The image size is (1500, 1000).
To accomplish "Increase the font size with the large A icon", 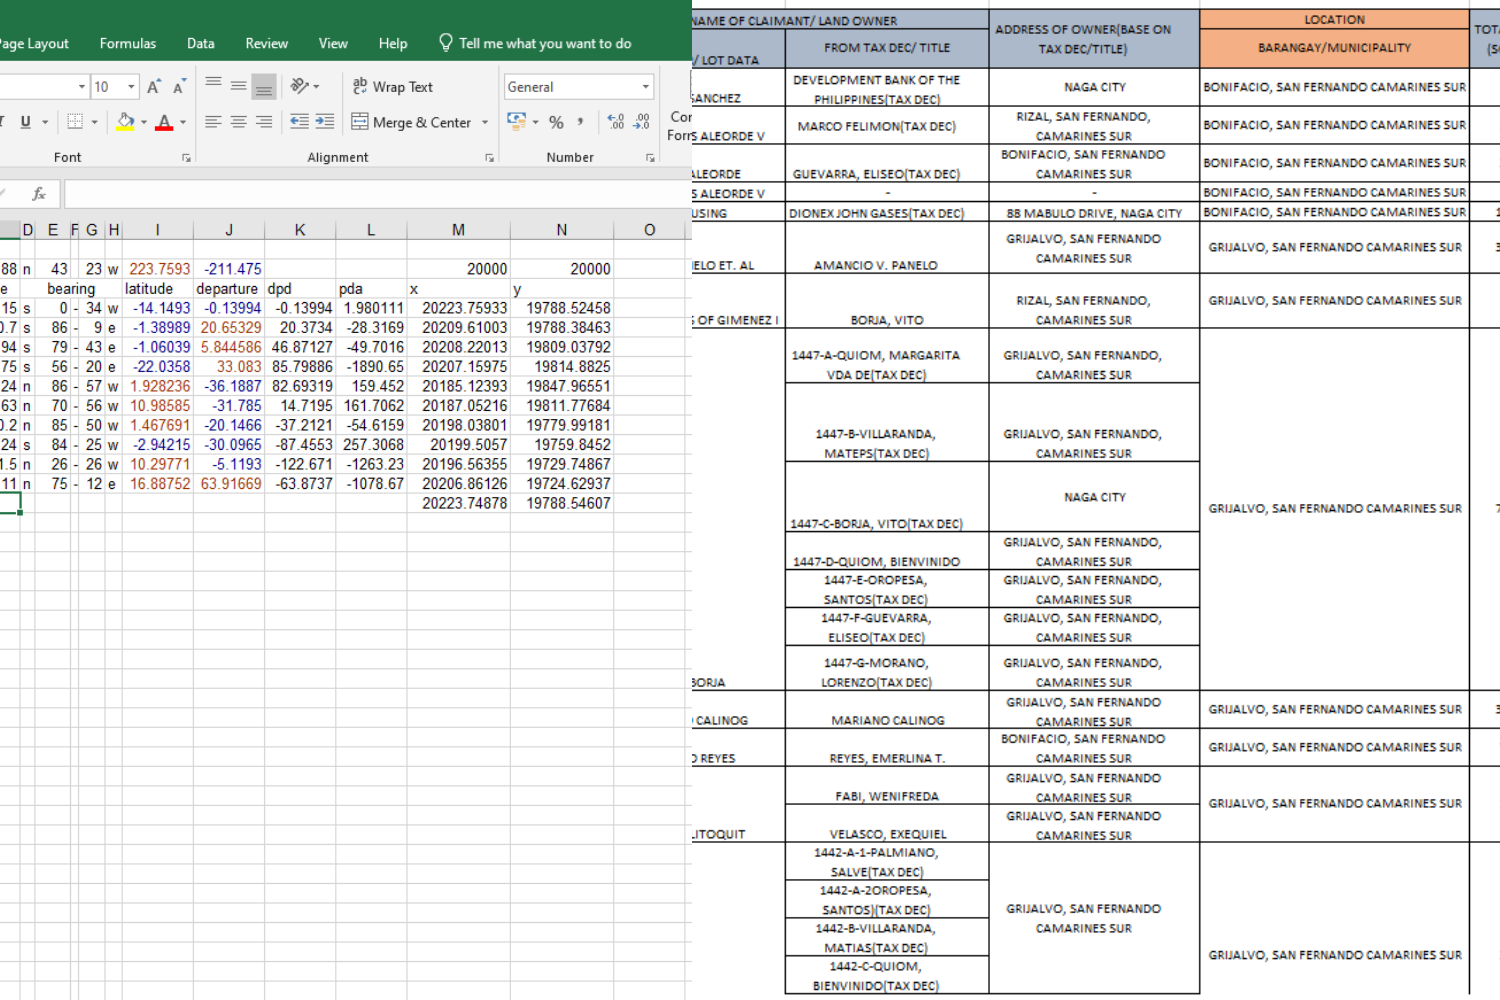I will coord(154,87).
